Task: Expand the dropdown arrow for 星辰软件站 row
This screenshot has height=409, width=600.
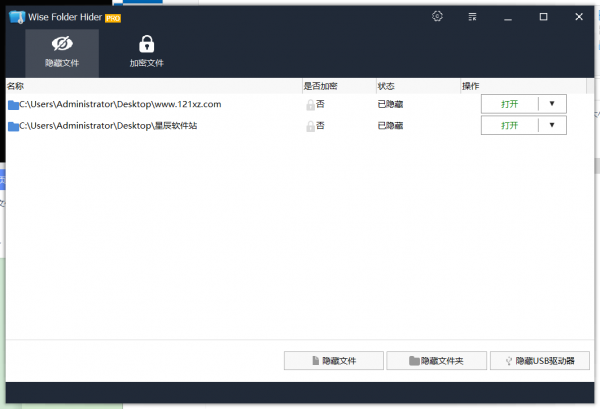Action: tap(552, 125)
